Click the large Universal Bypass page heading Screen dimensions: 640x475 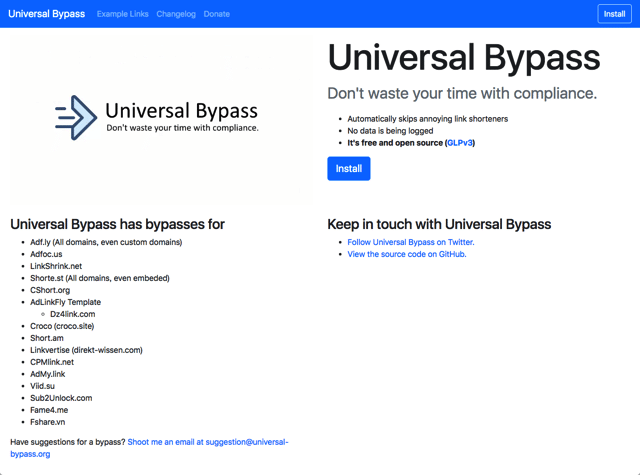(464, 58)
